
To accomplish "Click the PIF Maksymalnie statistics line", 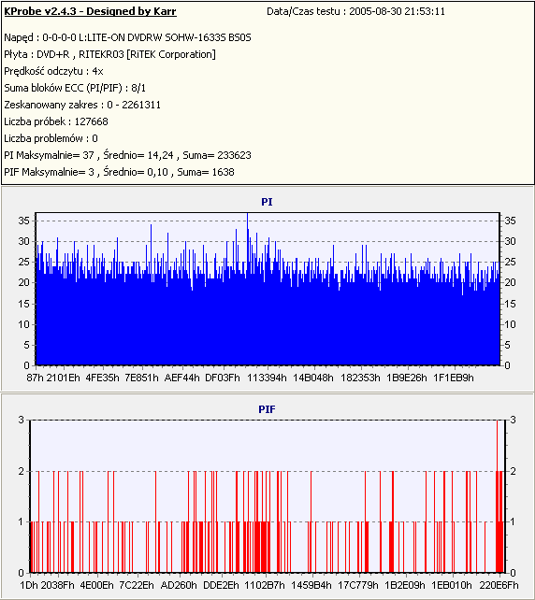I will coord(119,172).
